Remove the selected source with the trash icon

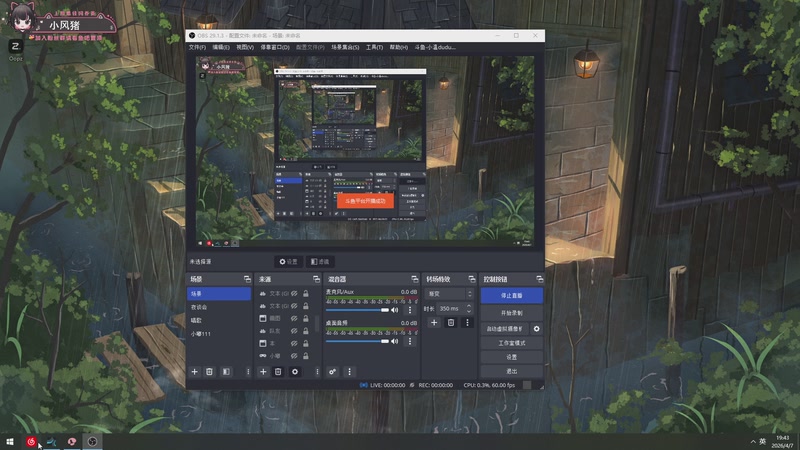(x=278, y=371)
